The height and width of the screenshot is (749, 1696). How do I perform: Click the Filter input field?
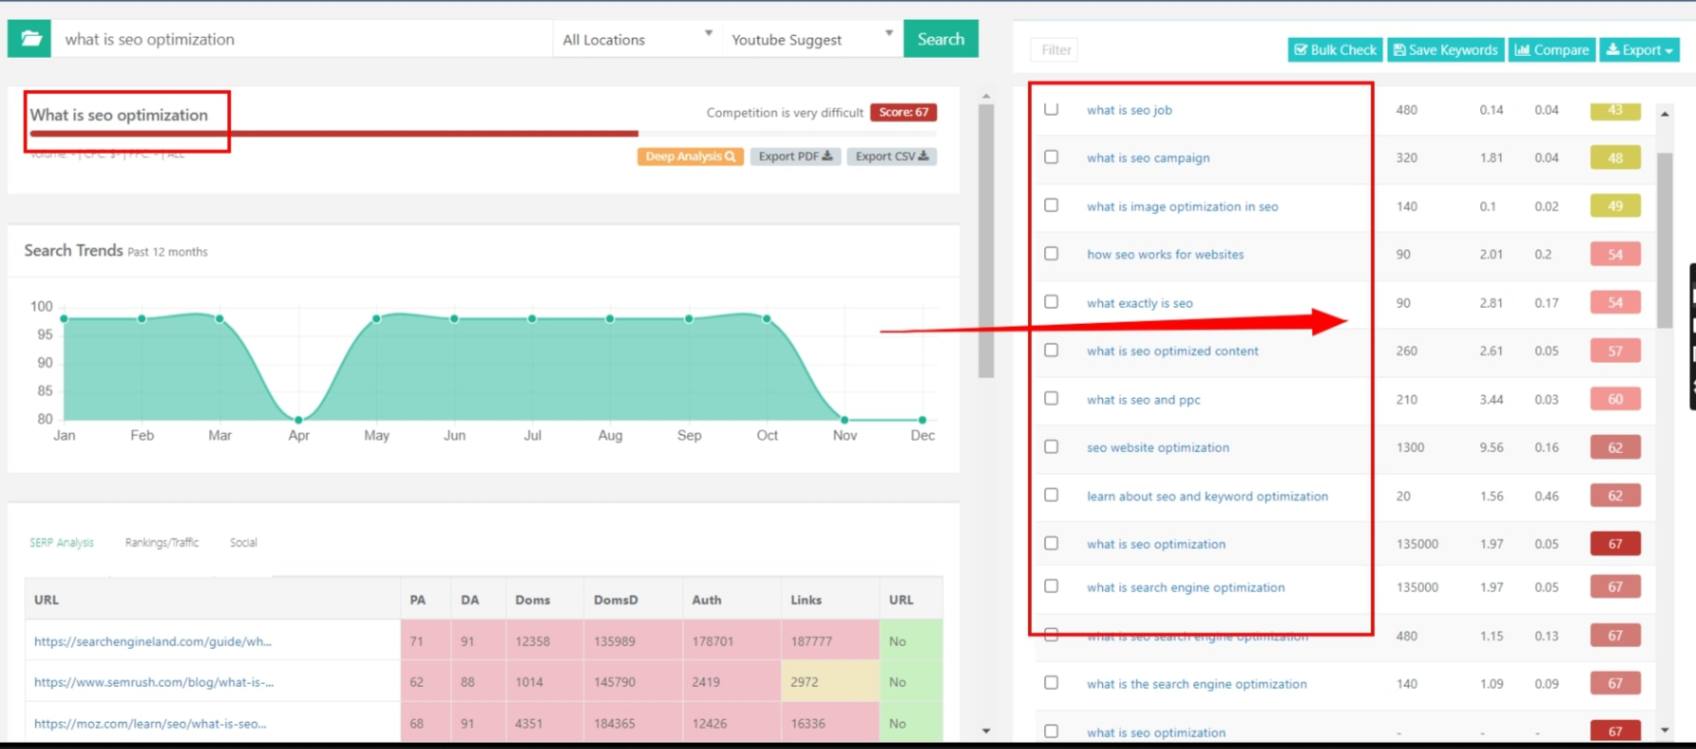click(x=1055, y=49)
